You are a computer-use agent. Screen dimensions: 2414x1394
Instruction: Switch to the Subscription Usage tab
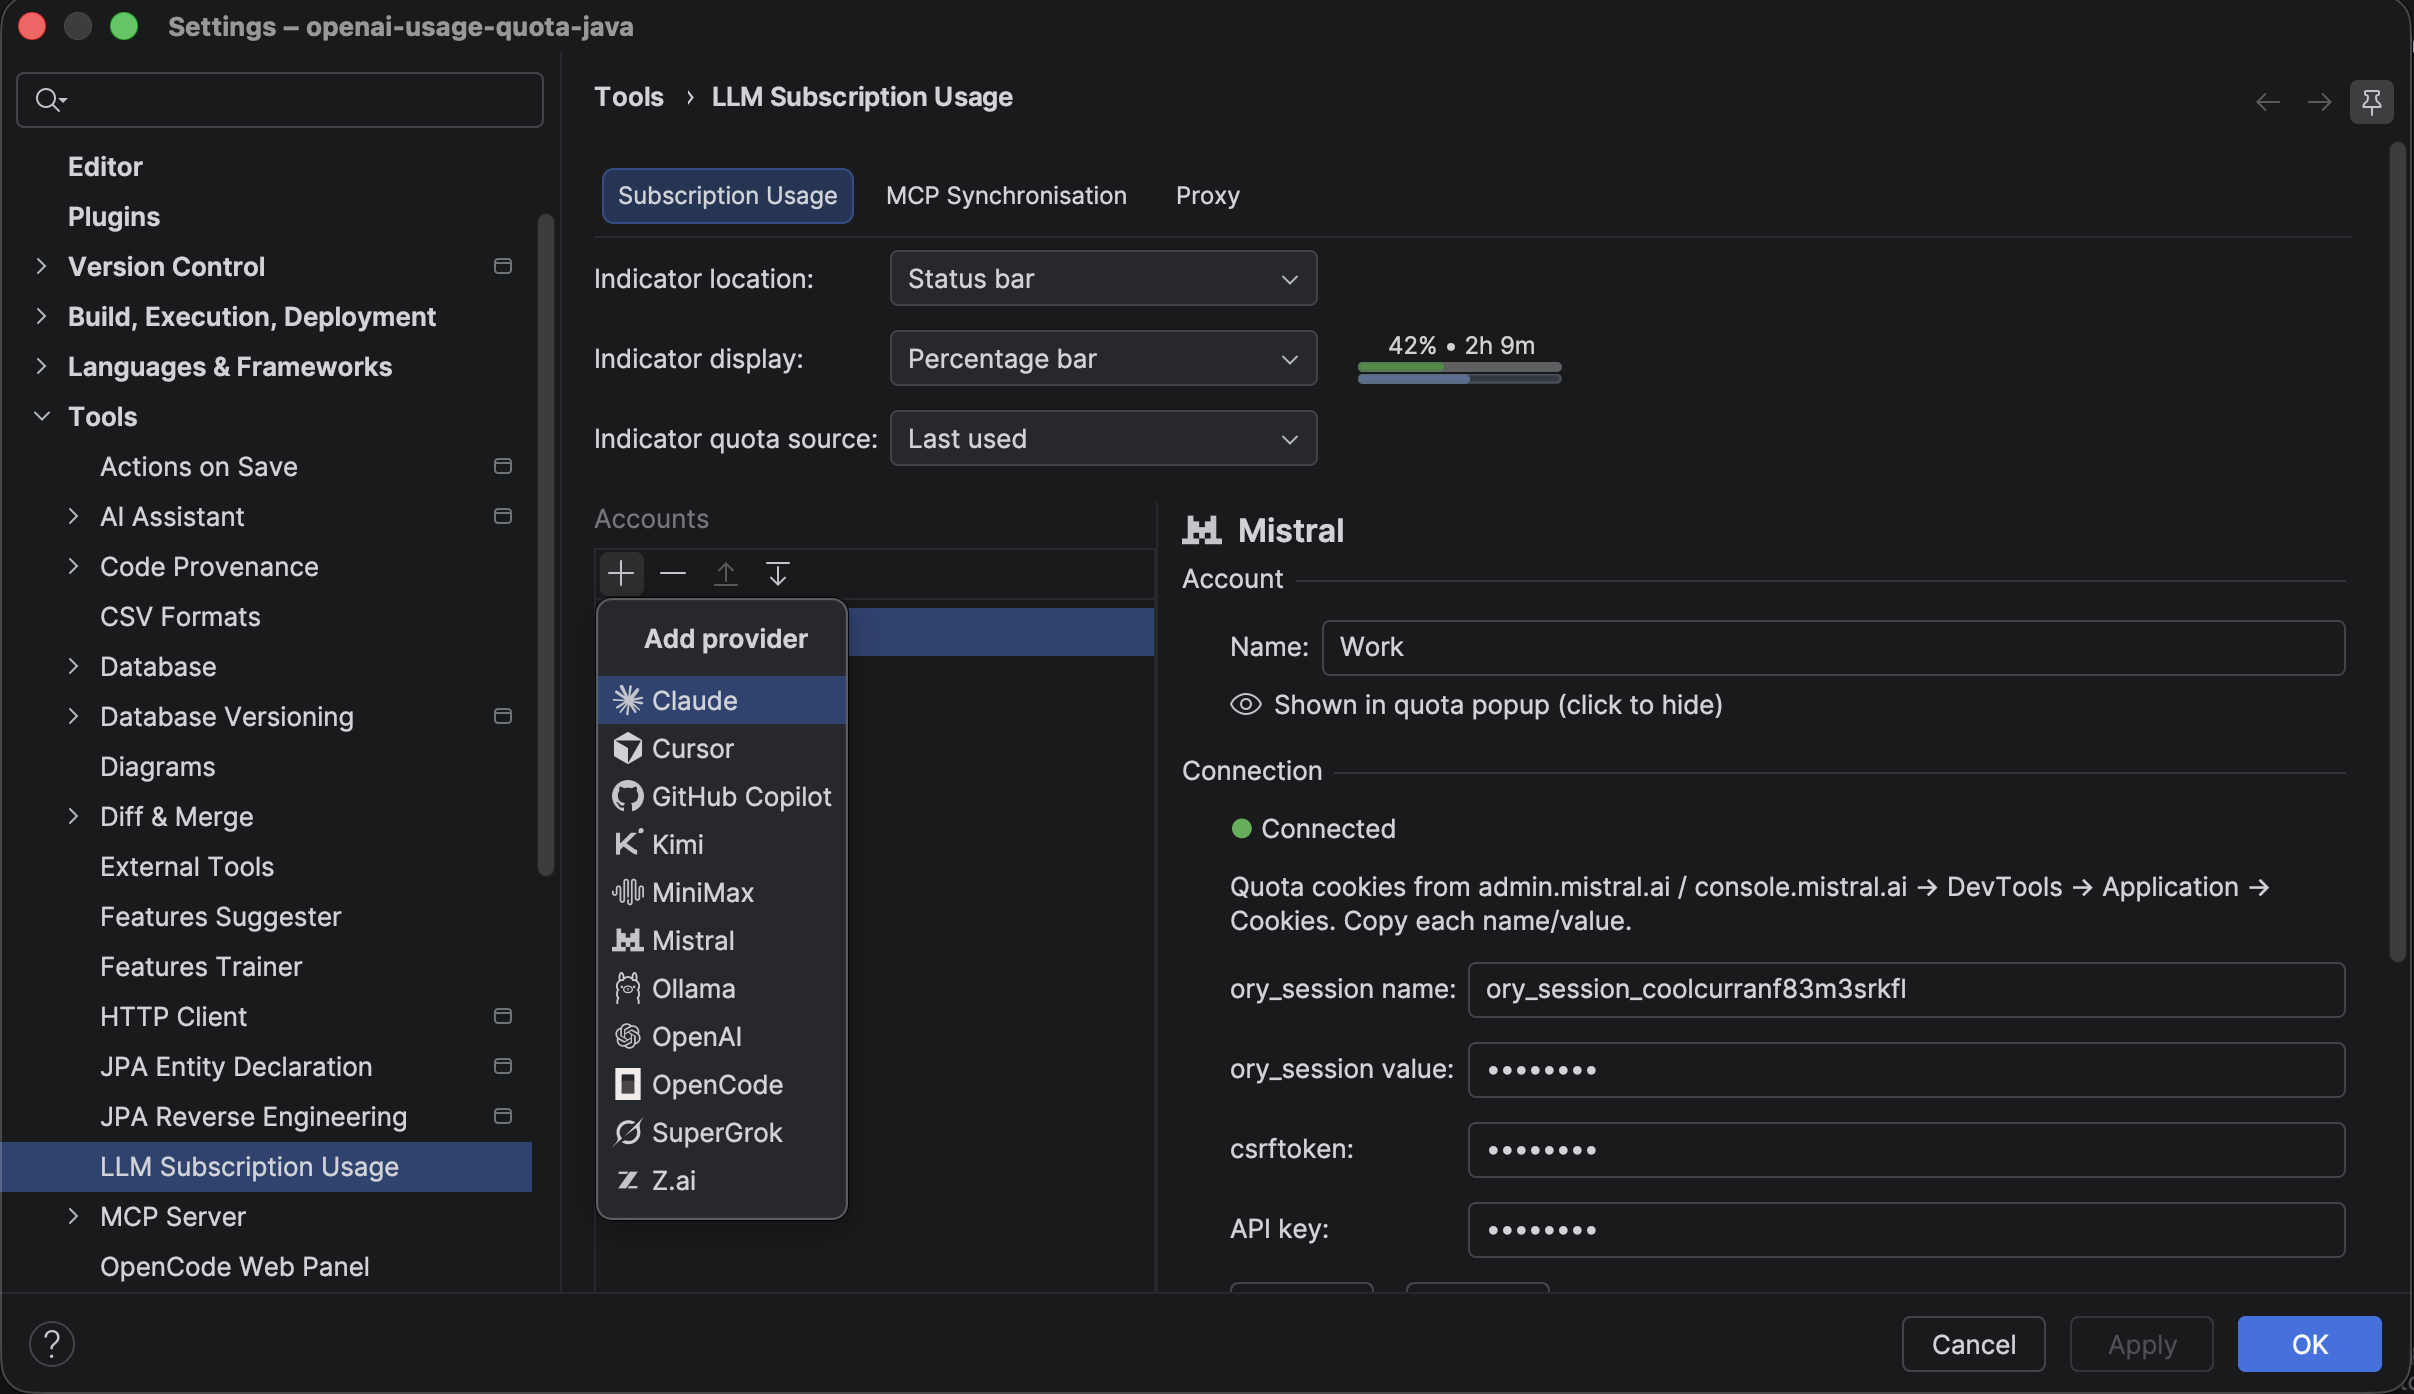coord(727,196)
